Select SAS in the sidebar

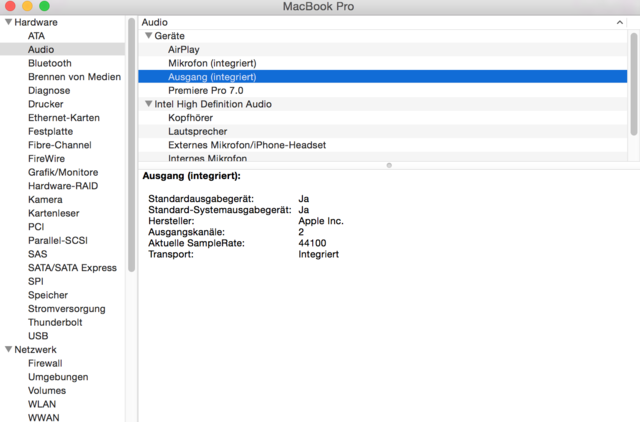38,254
